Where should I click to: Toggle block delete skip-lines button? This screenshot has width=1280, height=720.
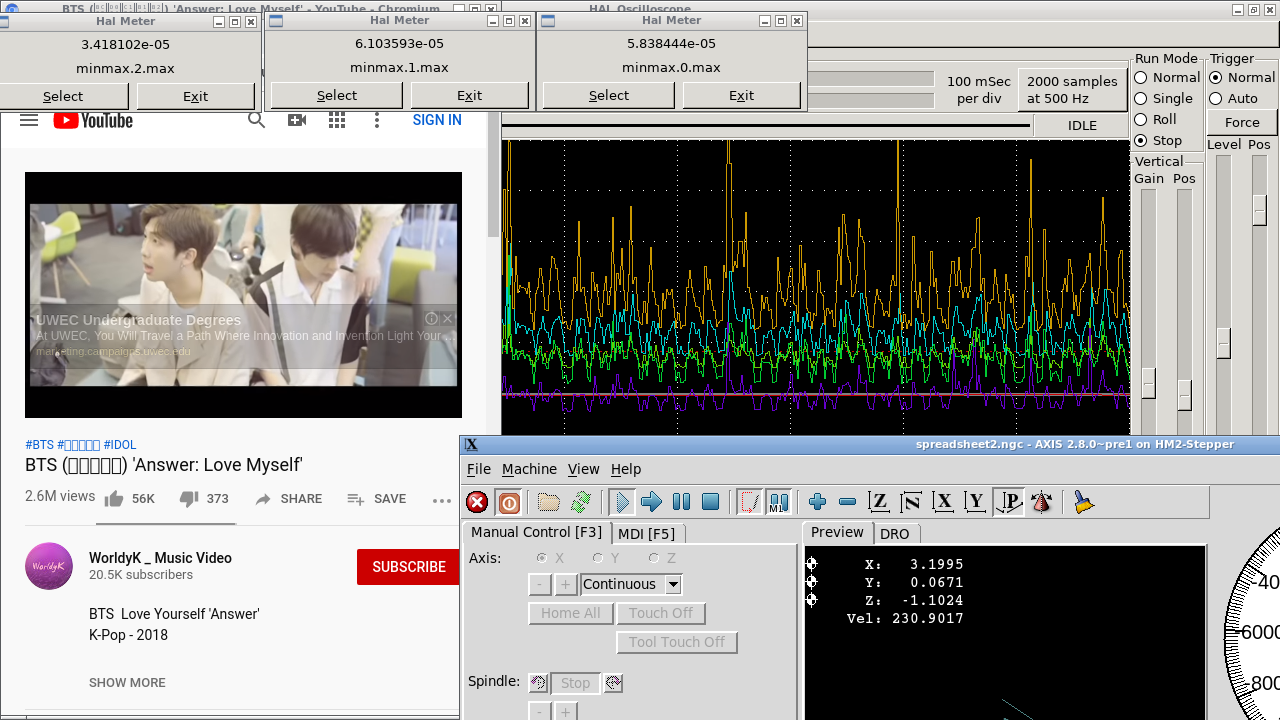point(749,502)
